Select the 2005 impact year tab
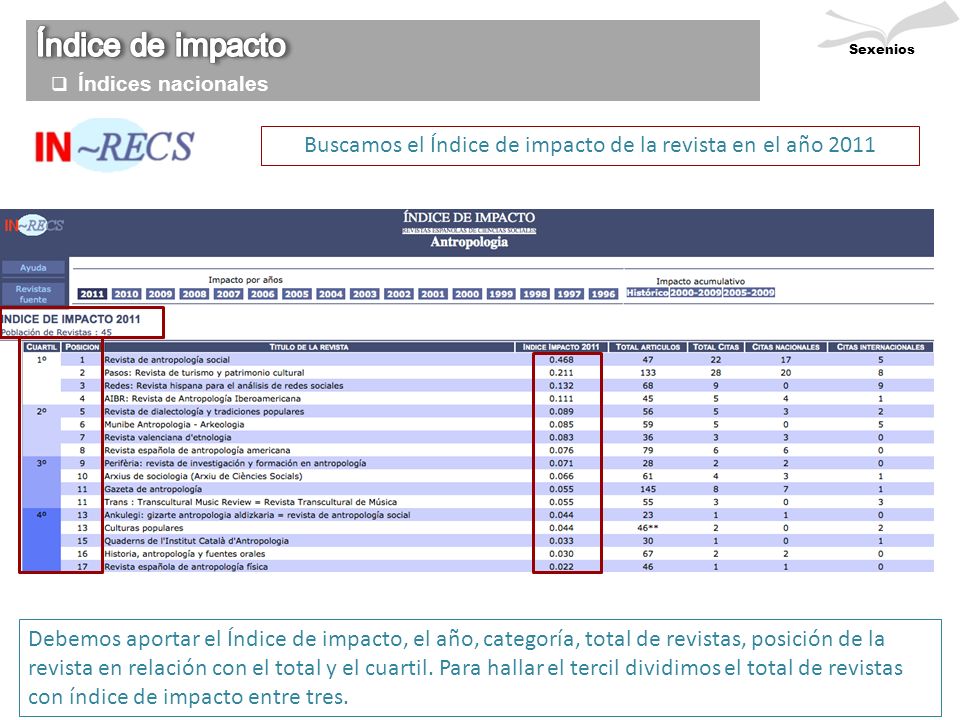Screen dimensions: 960x720 296,294
